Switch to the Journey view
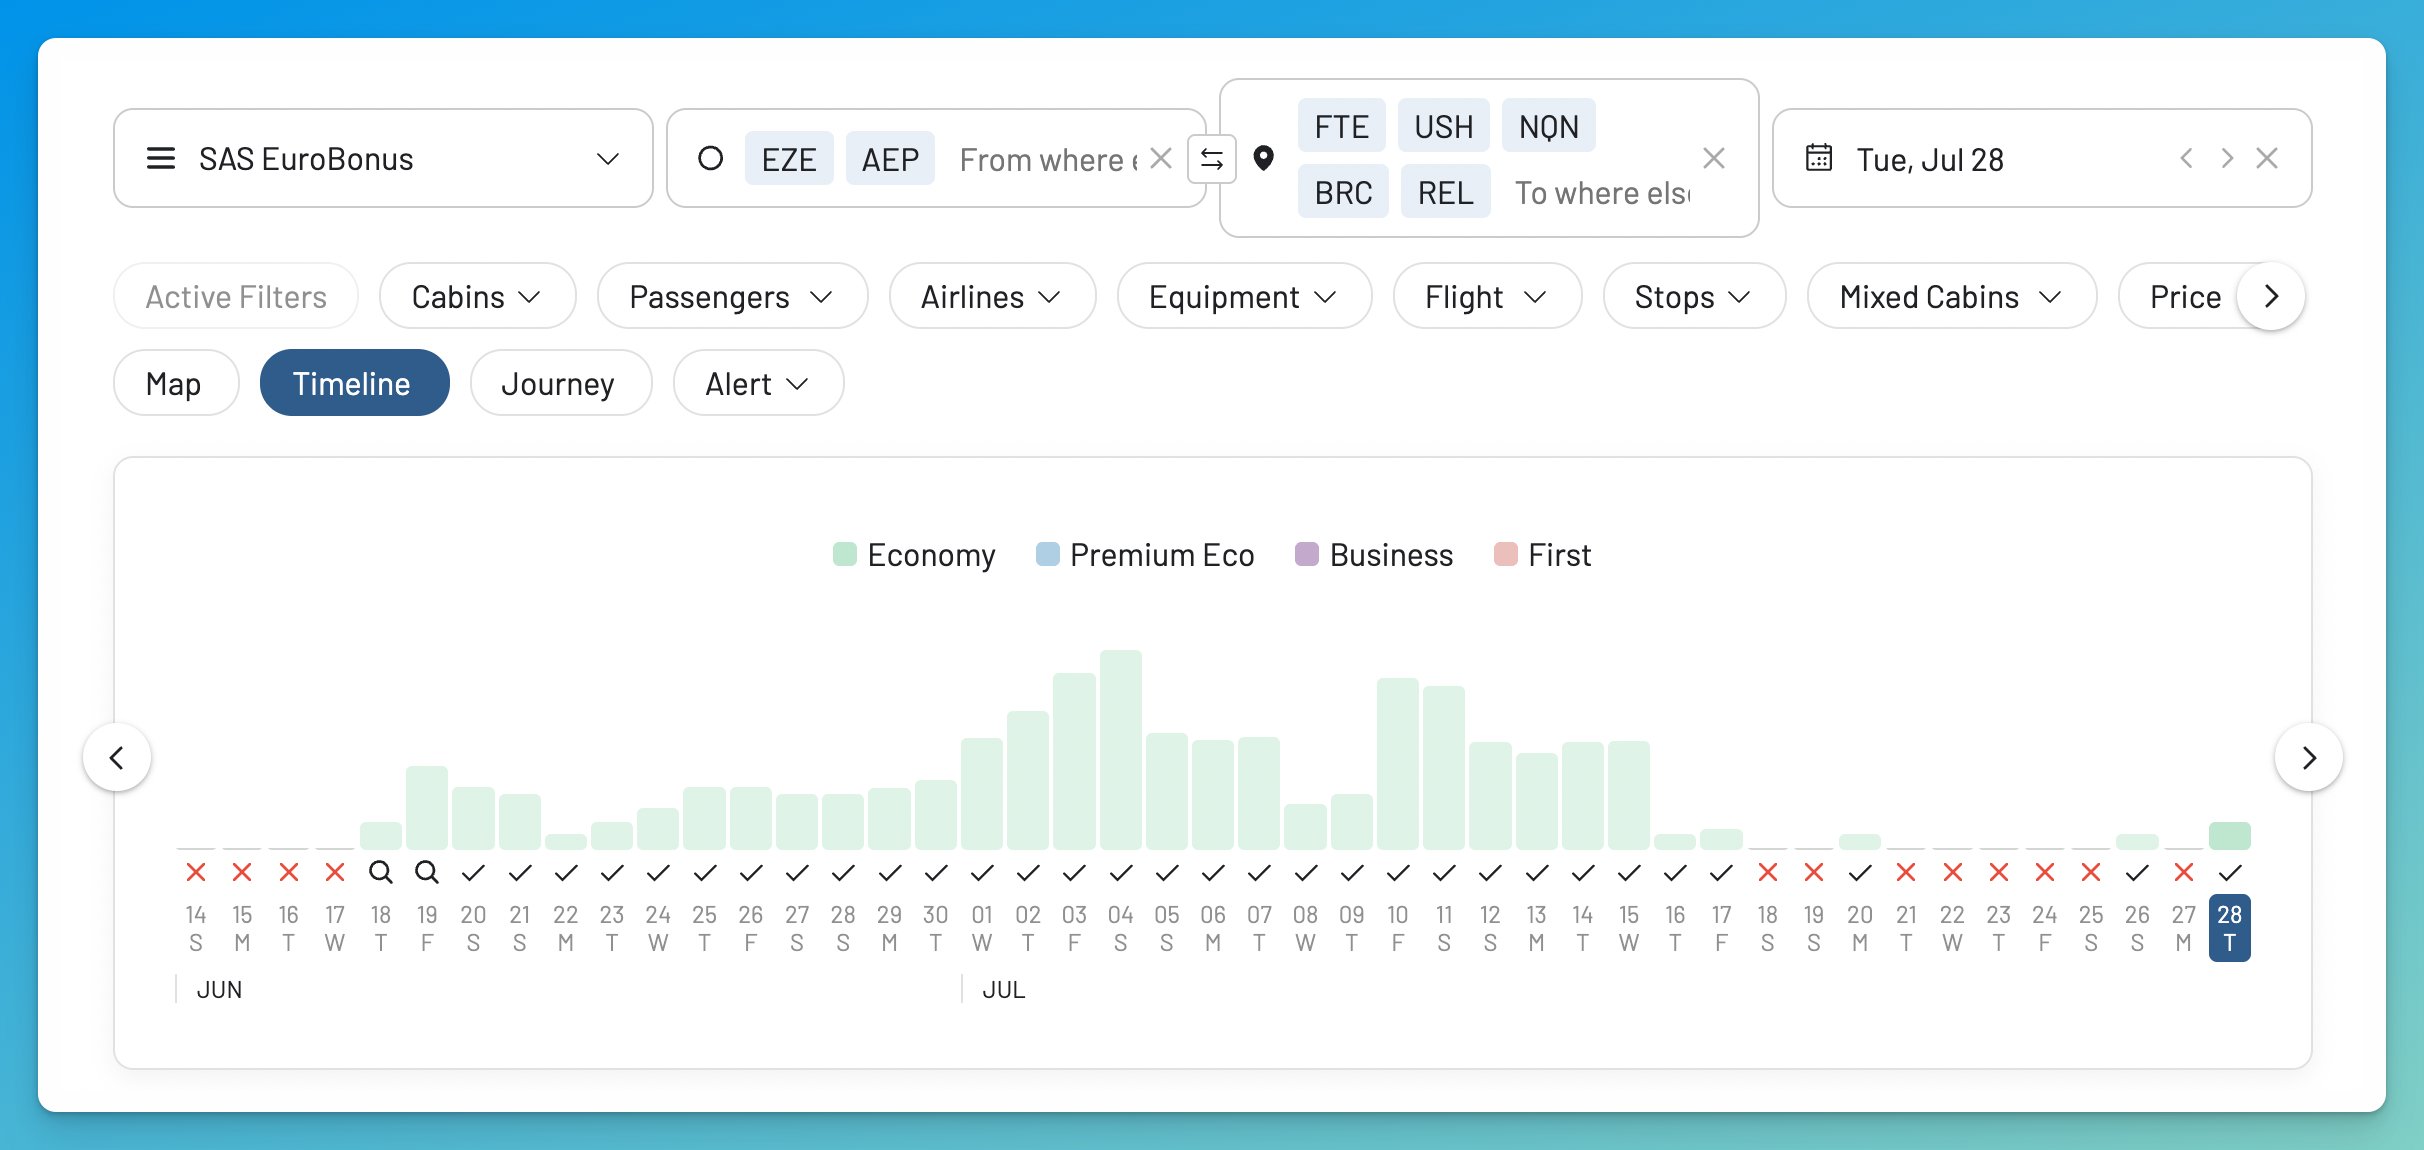 click(x=560, y=383)
